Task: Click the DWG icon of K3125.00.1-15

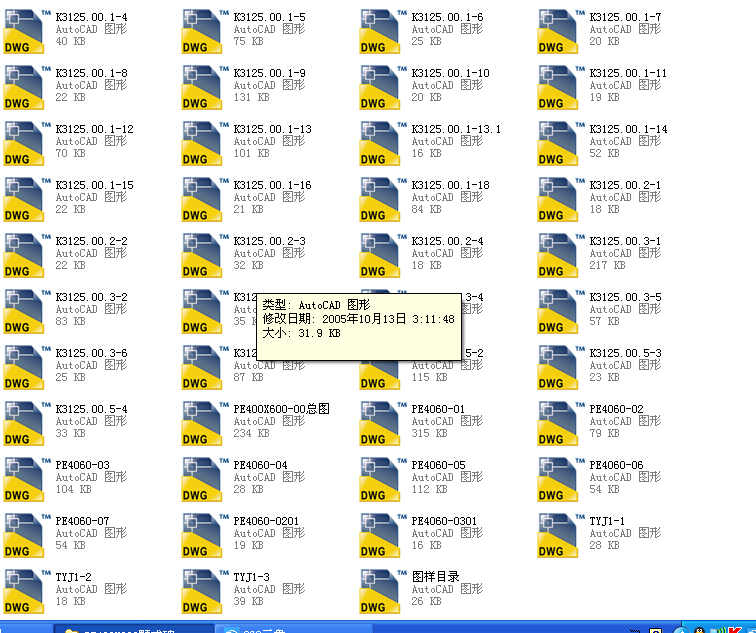Action: tap(24, 199)
